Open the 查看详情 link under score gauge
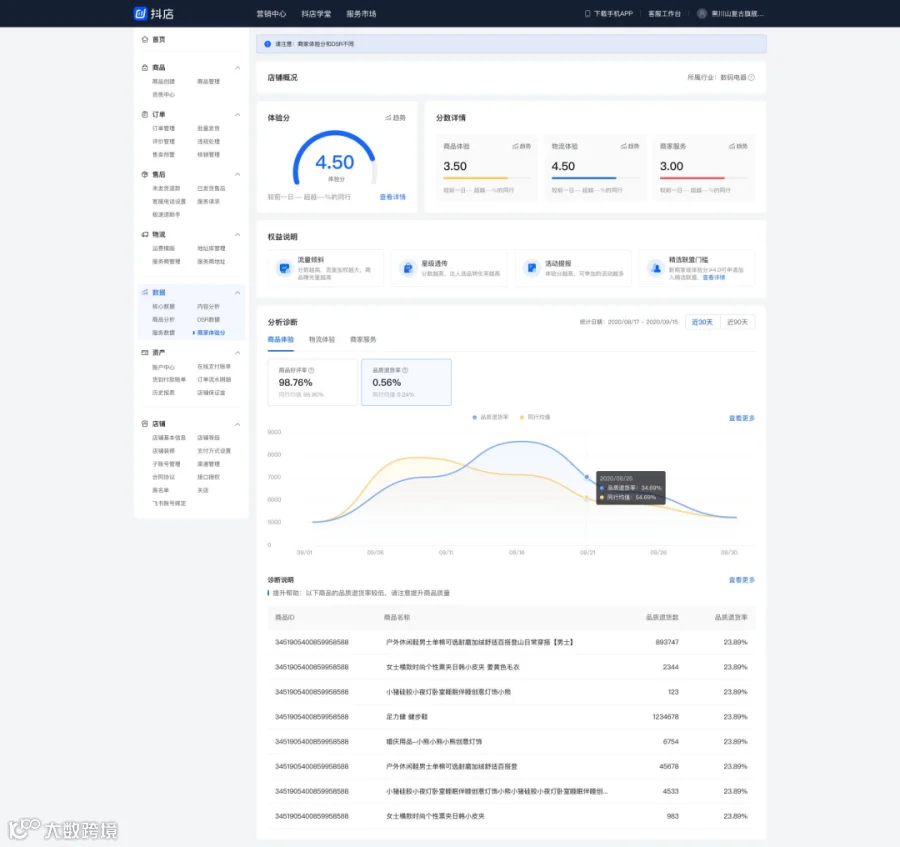Viewport: 900px width, 847px height. coord(393,197)
